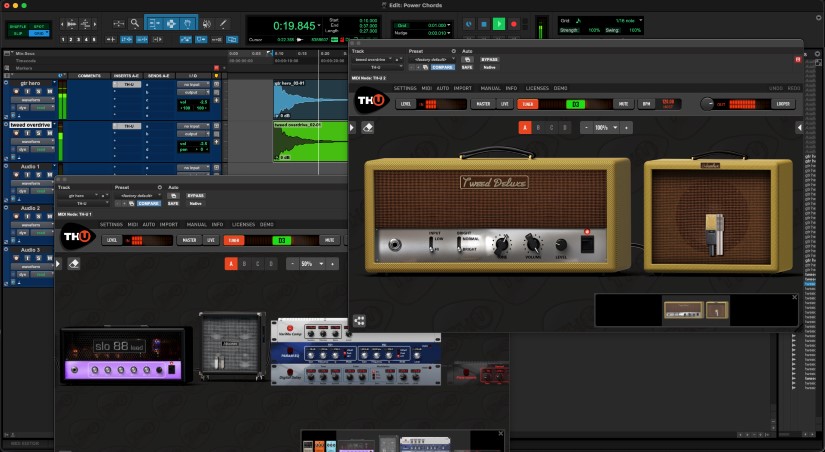This screenshot has width=825, height=452.
Task: Click the Tweed Deluxe input jack
Action: click(394, 244)
